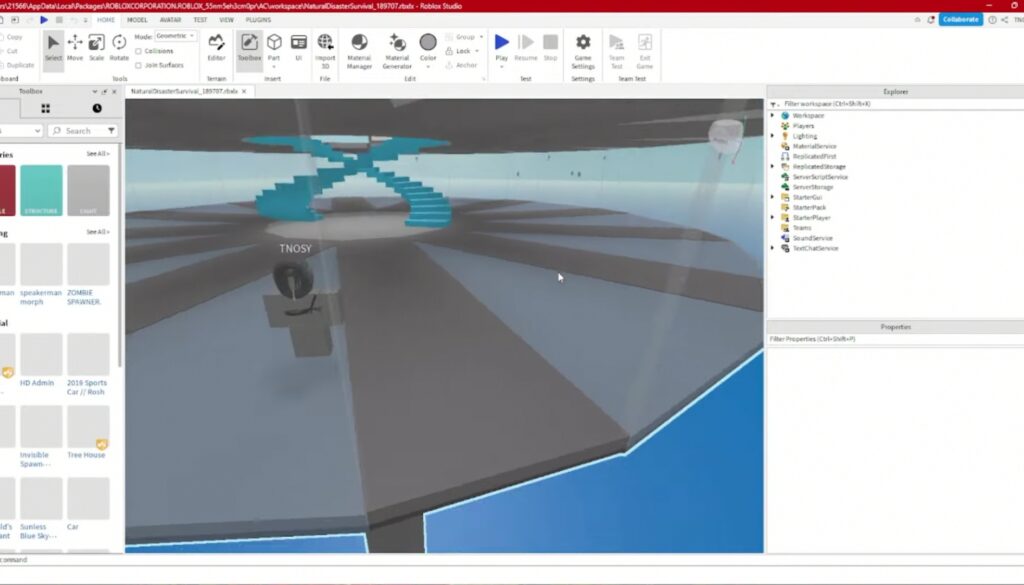Switch to the MODEL ribbon tab
Image resolution: width=1024 pixels, height=585 pixels.
[137, 20]
